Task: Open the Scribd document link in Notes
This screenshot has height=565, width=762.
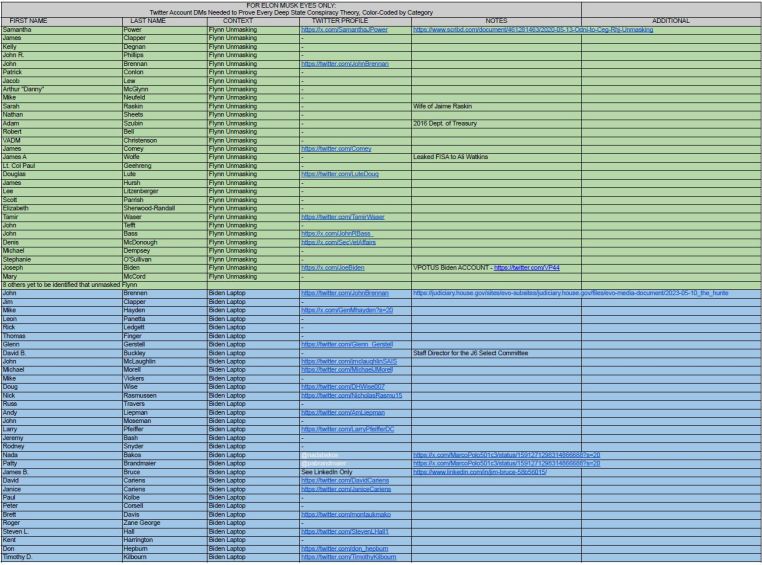Action: coord(532,30)
